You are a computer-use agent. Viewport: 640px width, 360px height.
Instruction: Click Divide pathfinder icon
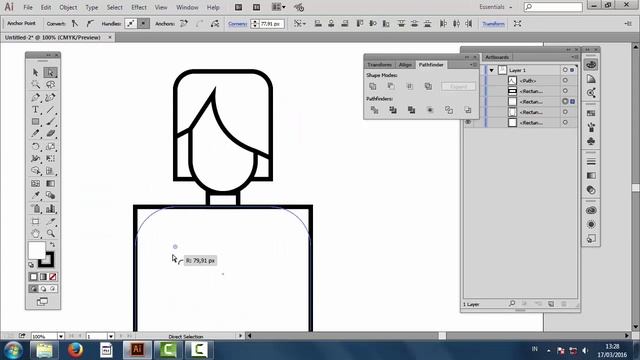(374, 110)
